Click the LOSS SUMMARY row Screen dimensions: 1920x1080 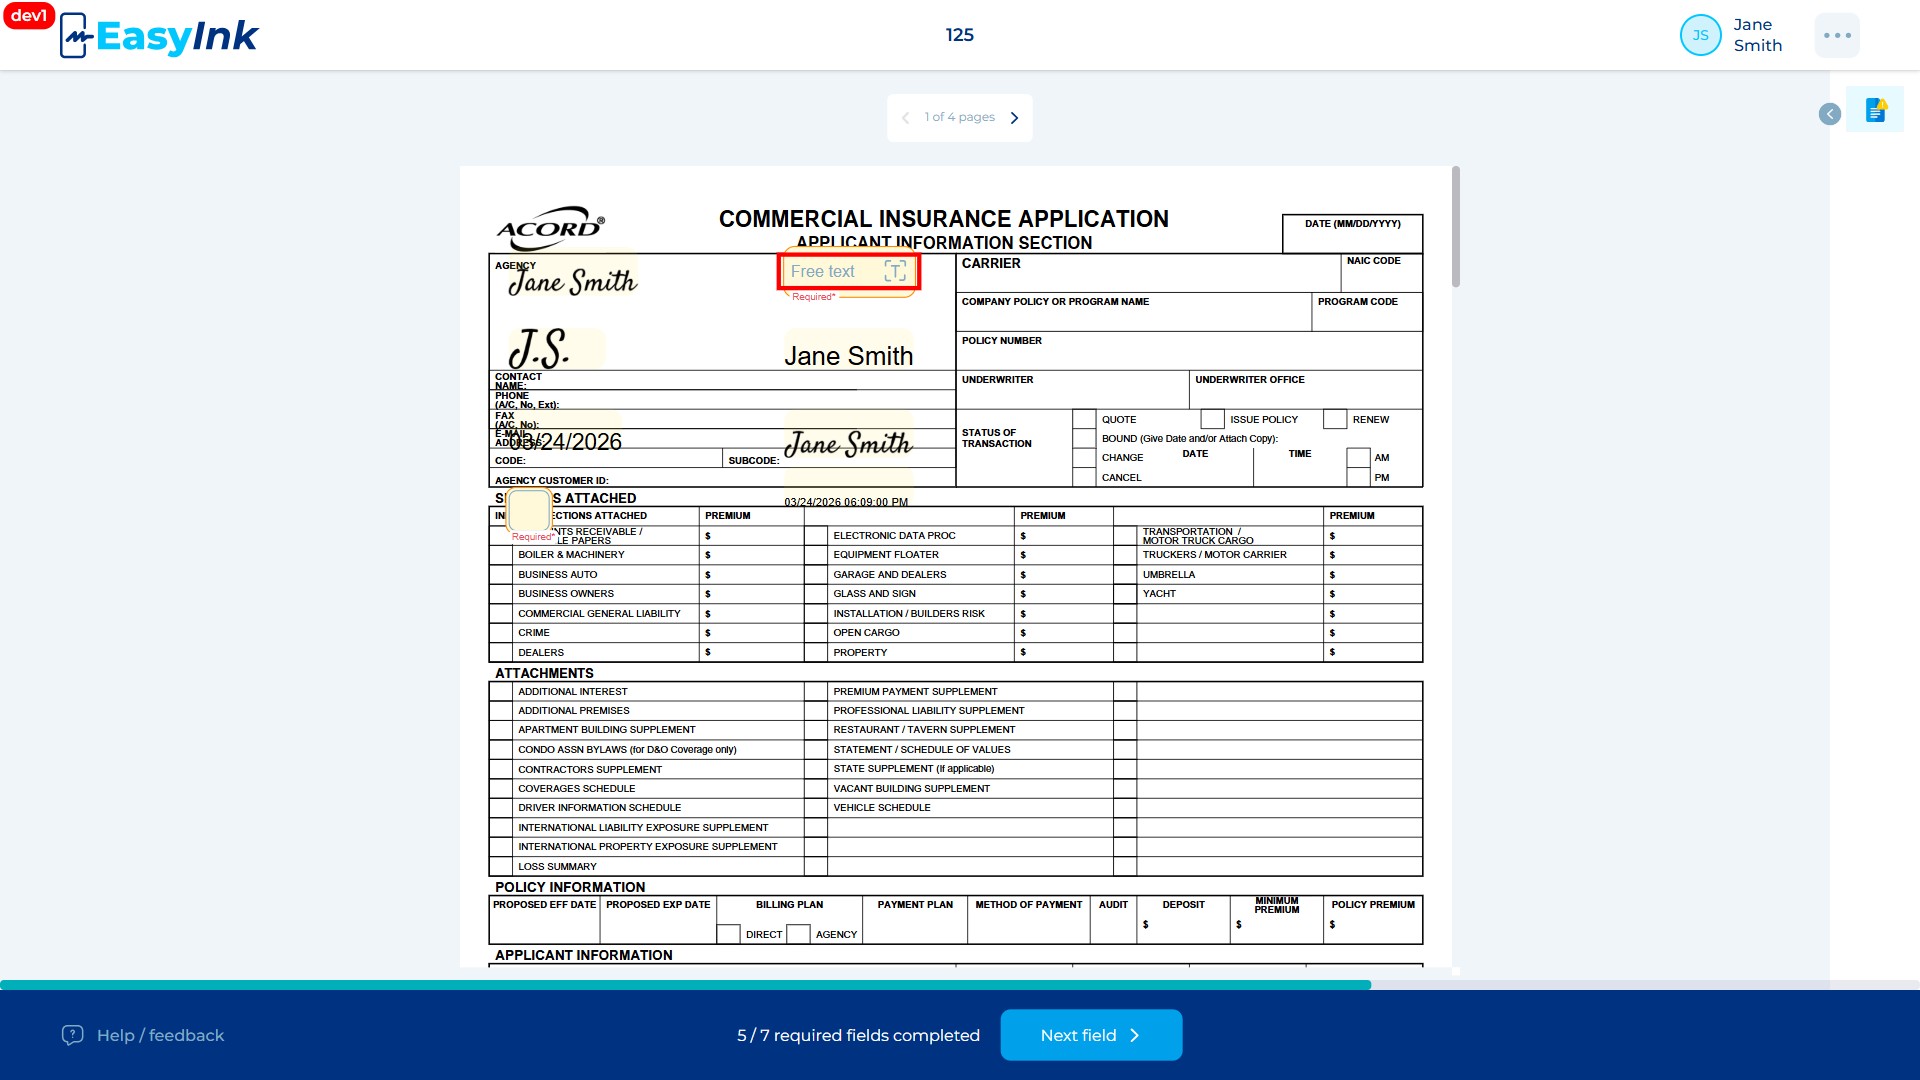[646, 867]
